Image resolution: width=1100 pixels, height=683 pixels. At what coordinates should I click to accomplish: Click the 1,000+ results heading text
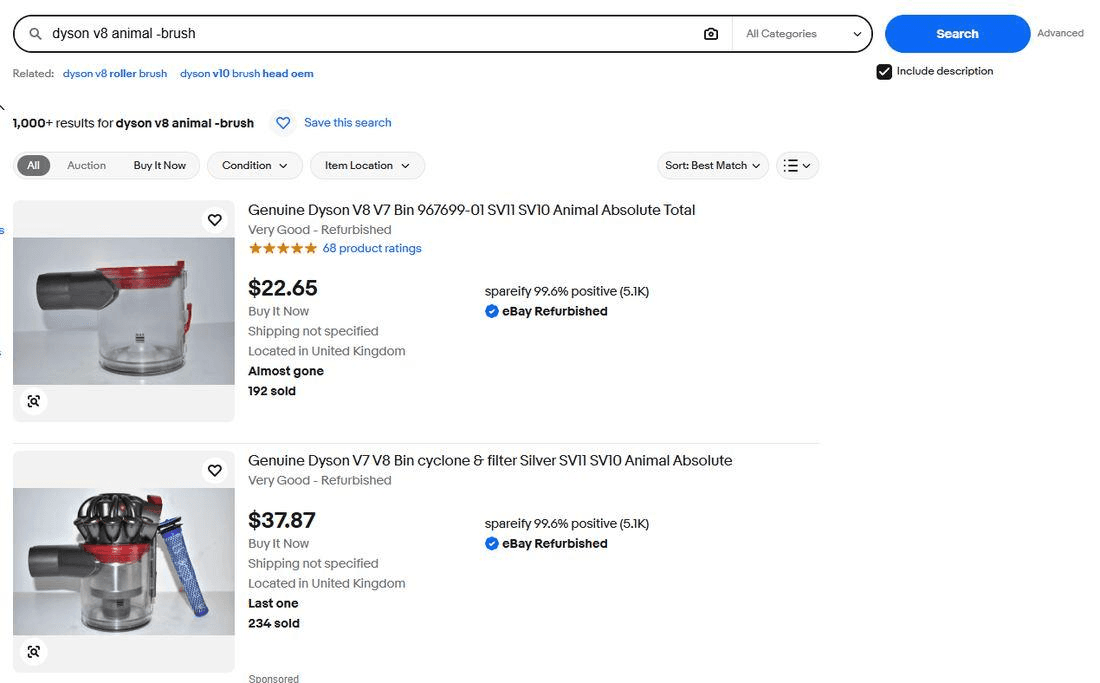point(133,123)
